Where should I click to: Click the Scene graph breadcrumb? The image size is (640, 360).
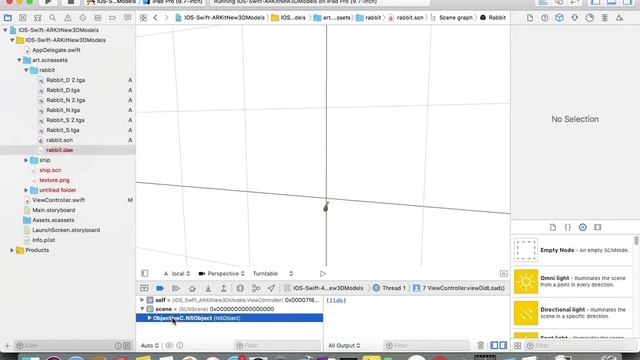coord(451,18)
